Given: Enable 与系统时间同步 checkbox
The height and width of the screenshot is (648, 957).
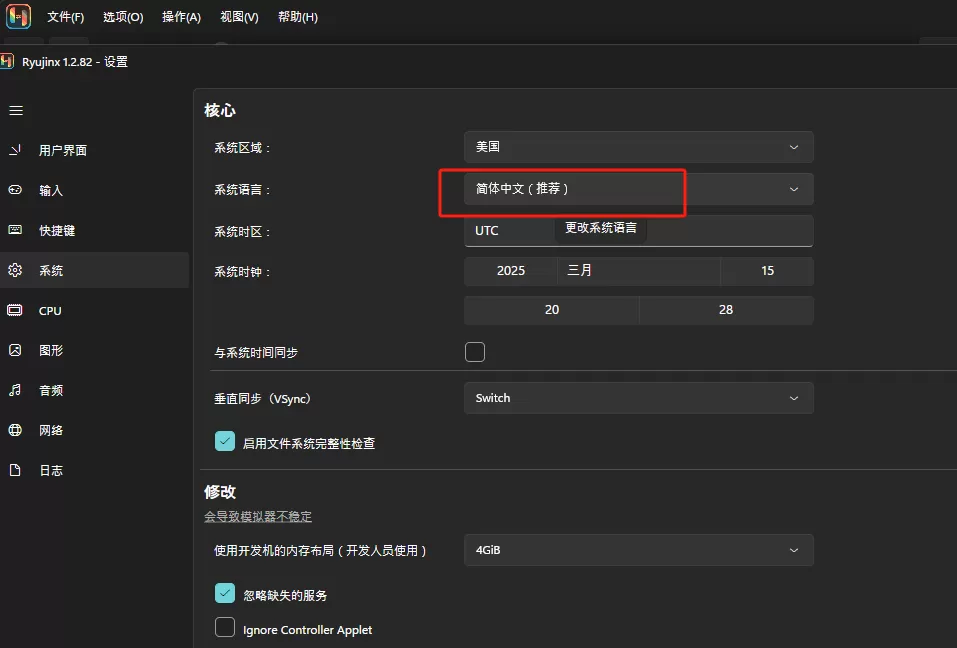Looking at the screenshot, I should (475, 352).
